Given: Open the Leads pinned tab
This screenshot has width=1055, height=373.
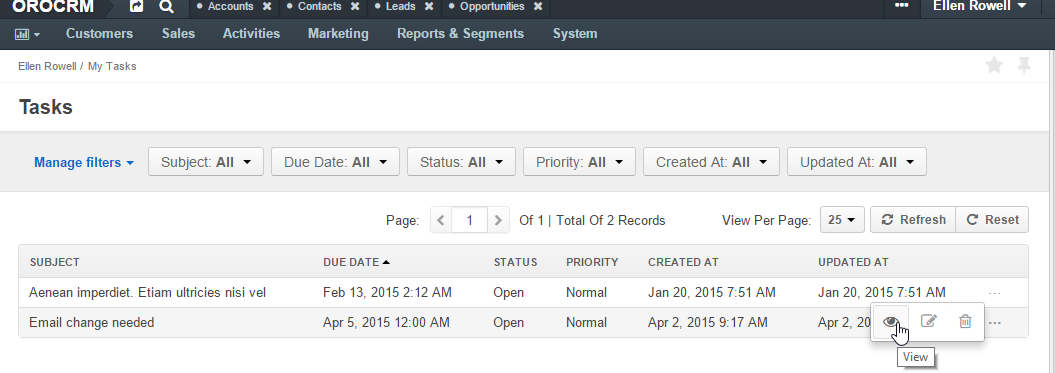Looking at the screenshot, I should (400, 7).
